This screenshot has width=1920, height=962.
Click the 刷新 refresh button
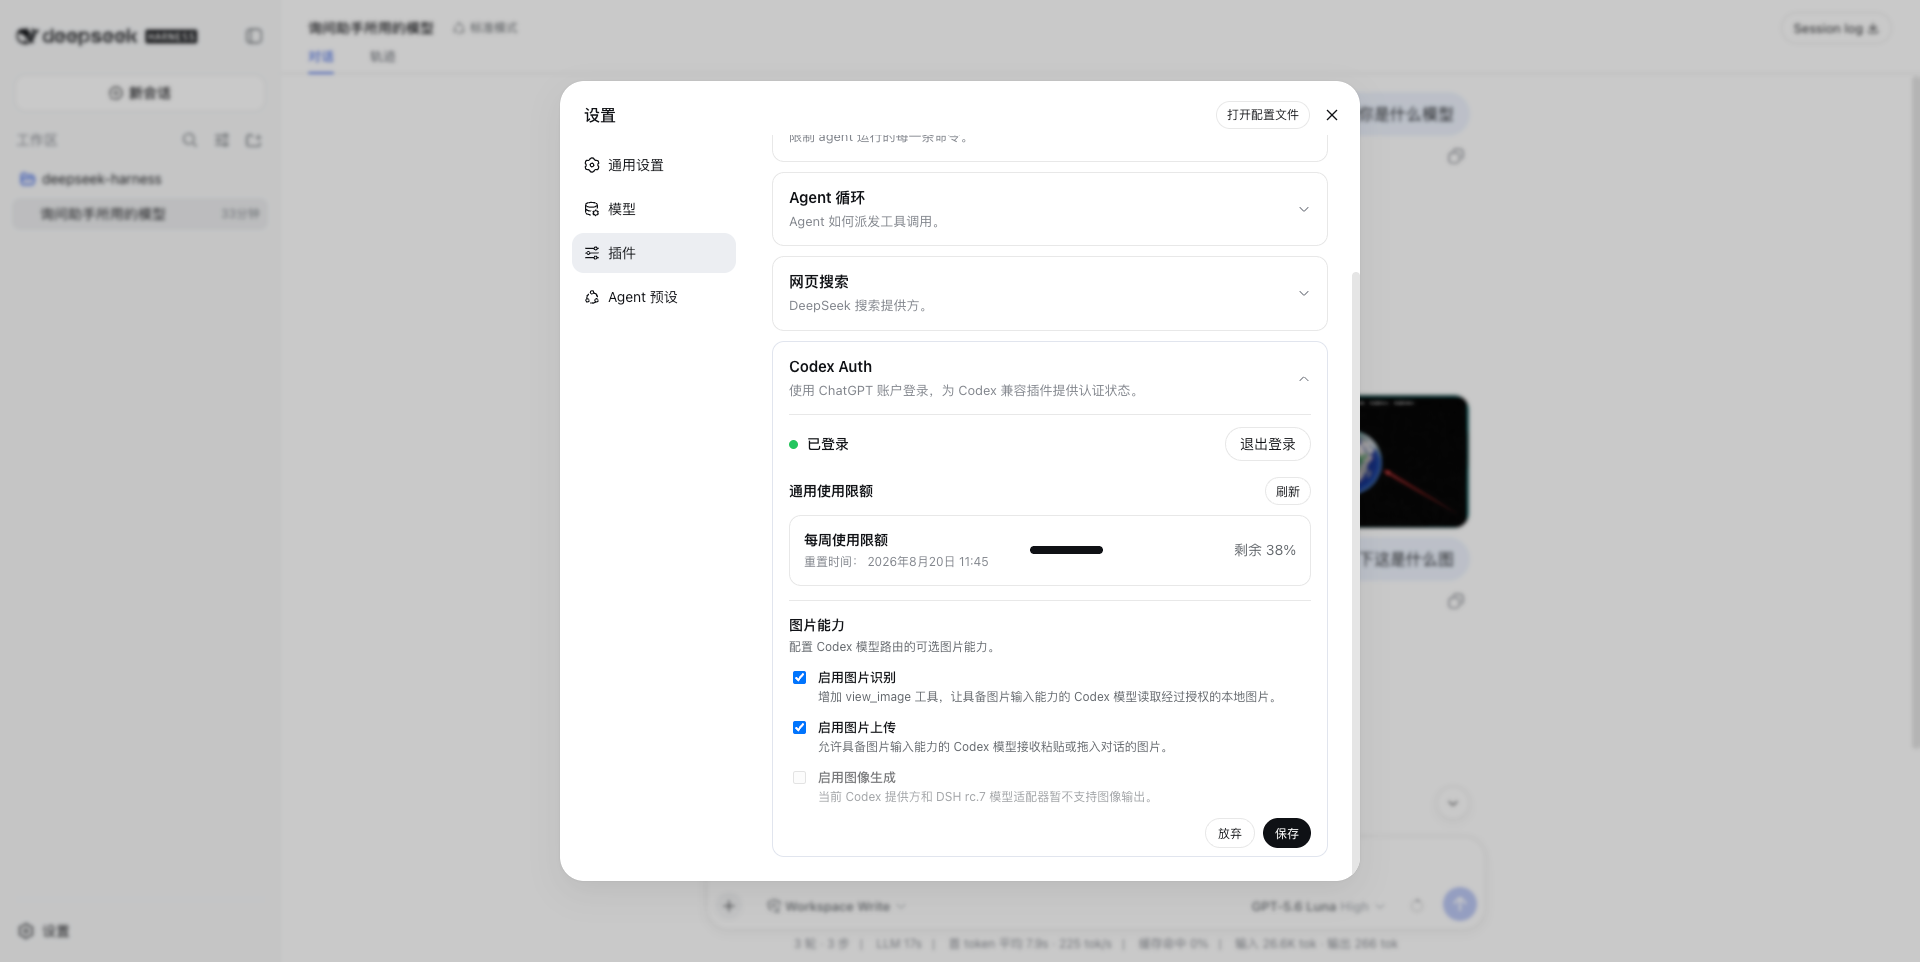tap(1287, 491)
